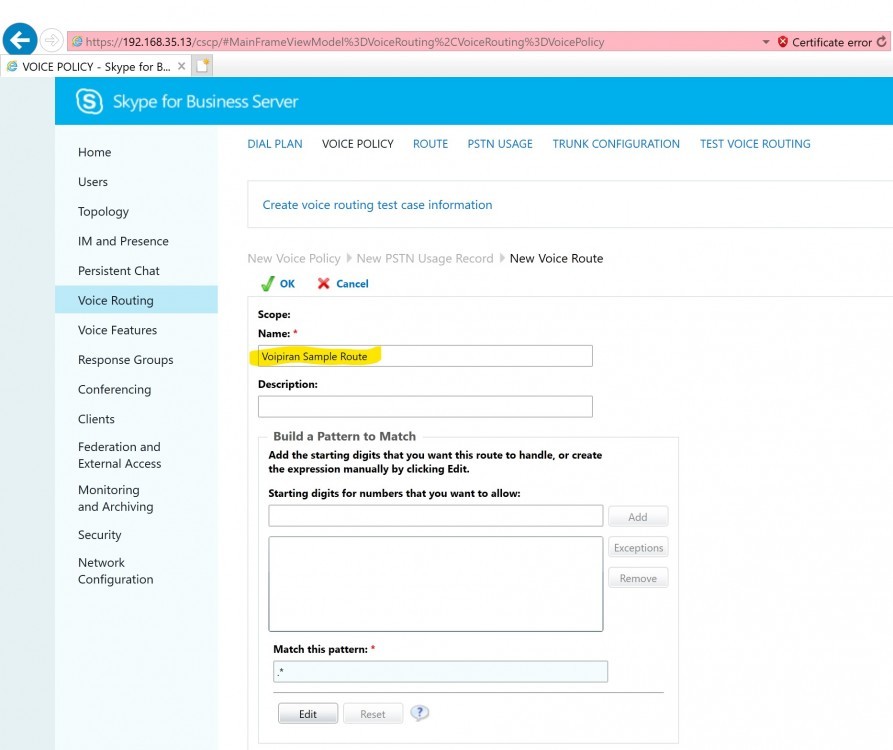This screenshot has height=750, width=893.
Task: Switch to the TRUNK CONFIGURATION tab
Action: [x=616, y=144]
